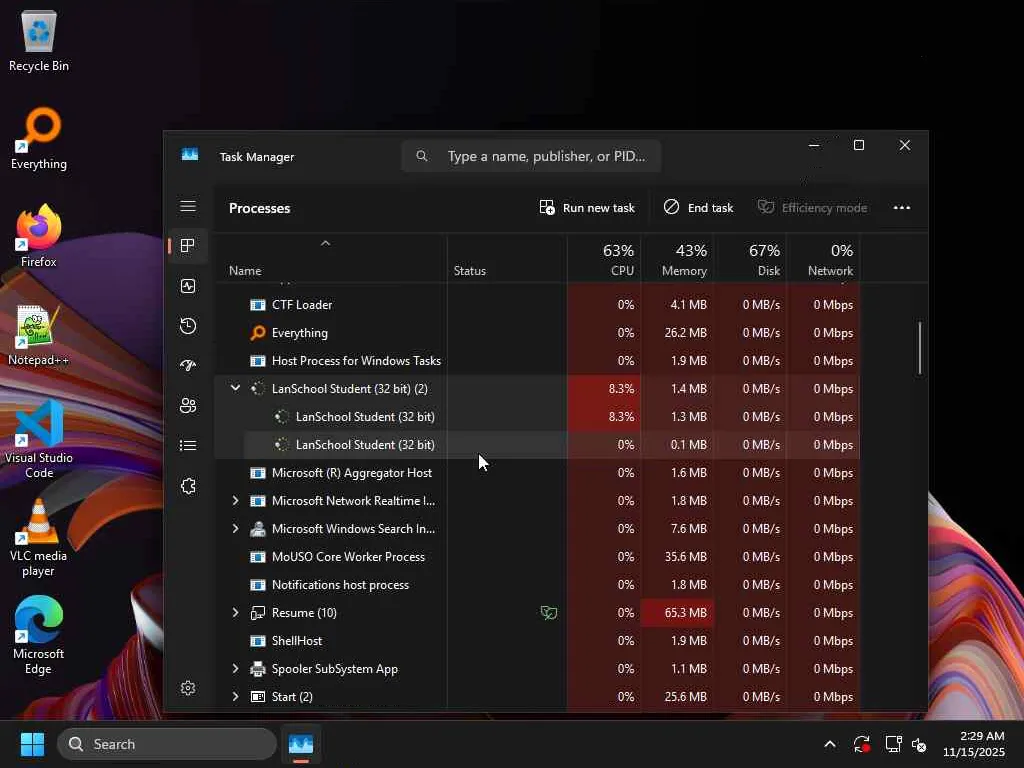Image resolution: width=1024 pixels, height=768 pixels.
Task: Open Task Manager settings gear icon
Action: [x=188, y=688]
